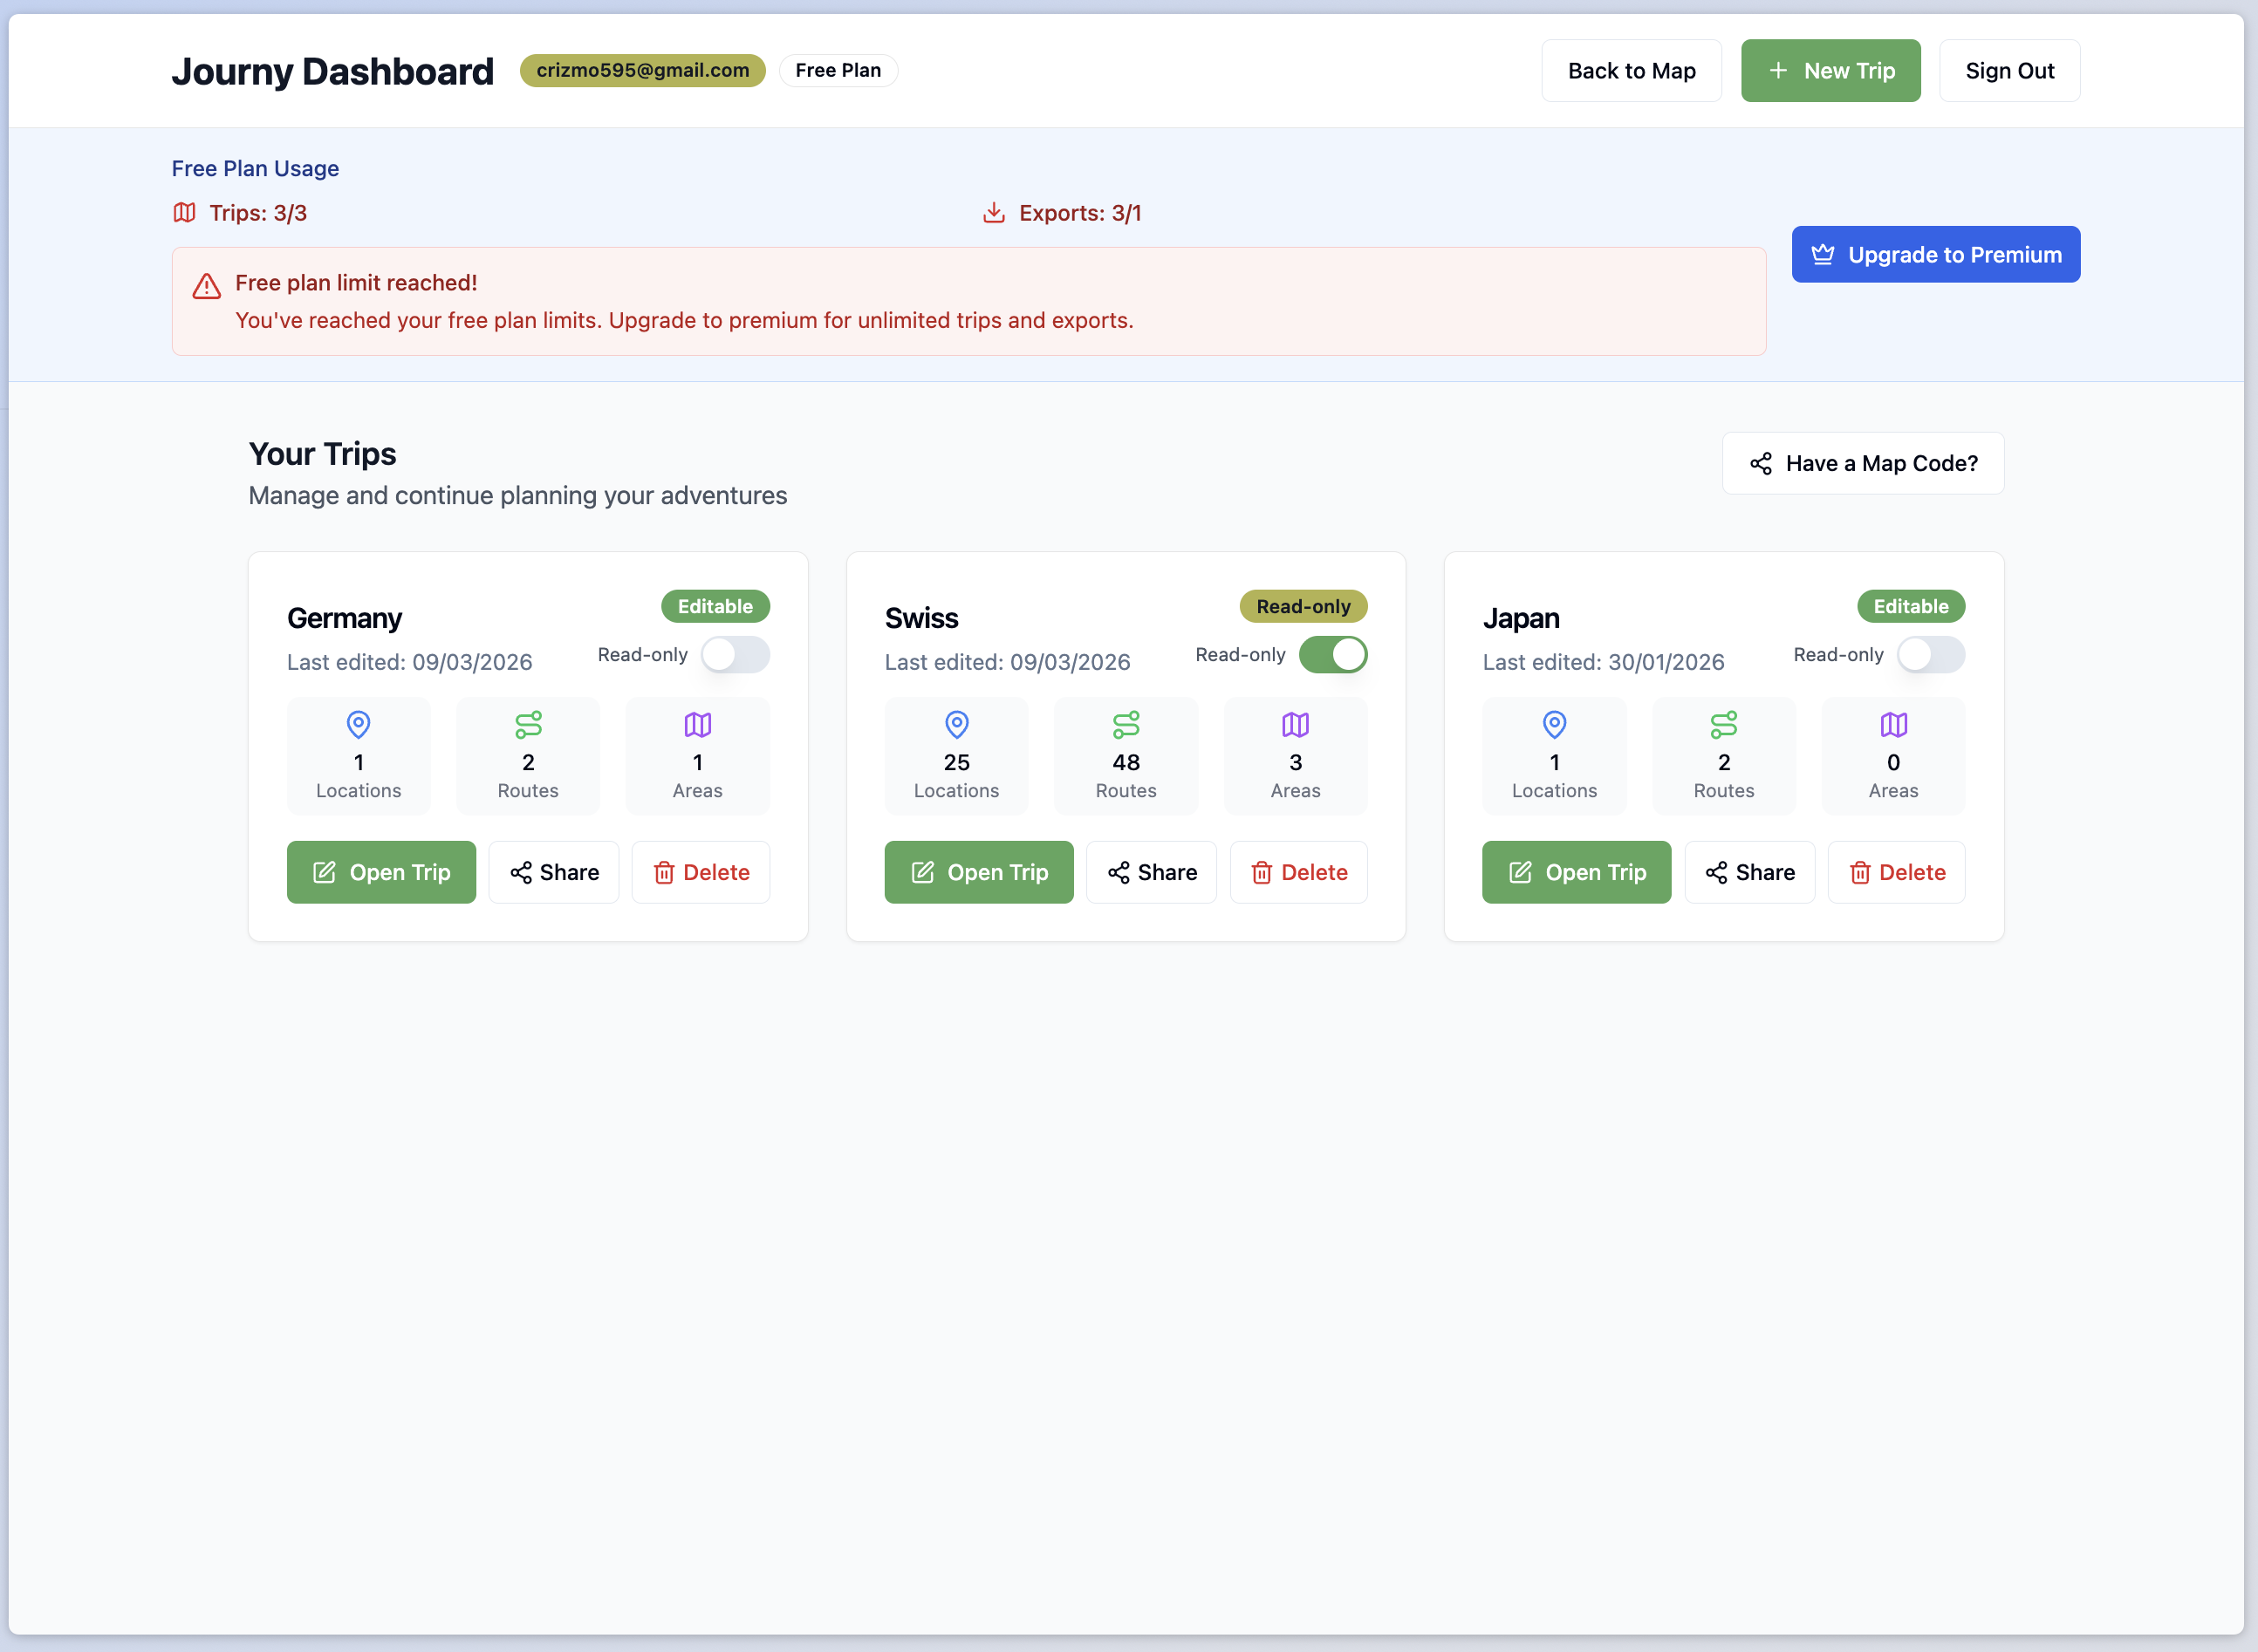Open Have a Map Code dialog
The height and width of the screenshot is (1652, 2258).
coord(1862,463)
